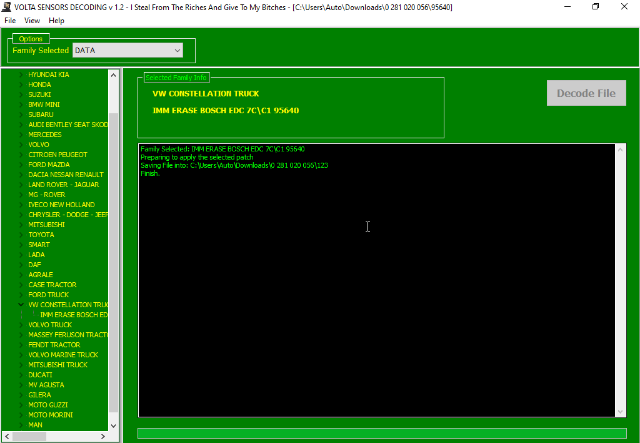
Task: Open the Help menu
Action: pyautogui.click(x=56, y=20)
